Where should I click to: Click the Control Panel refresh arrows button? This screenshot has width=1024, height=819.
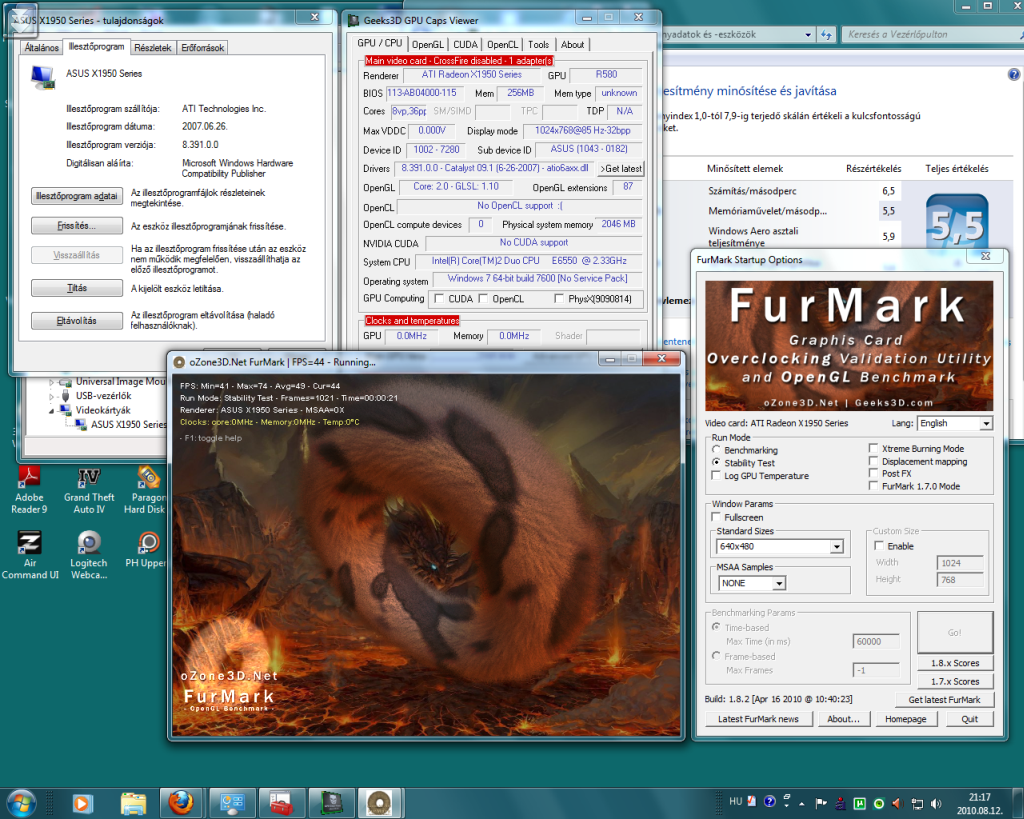pos(827,35)
